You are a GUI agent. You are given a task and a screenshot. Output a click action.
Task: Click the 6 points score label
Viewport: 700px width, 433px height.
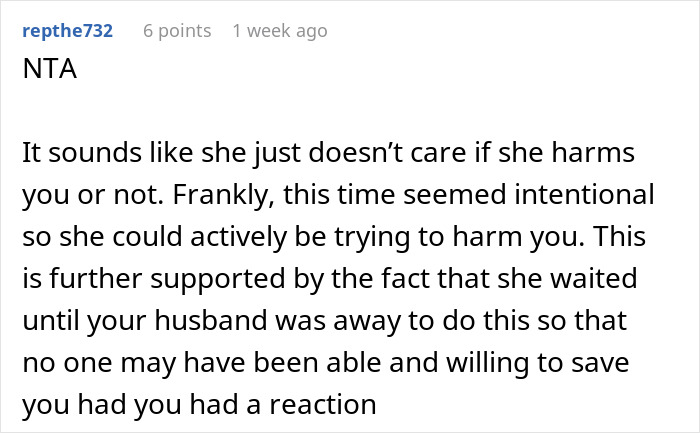pos(177,31)
